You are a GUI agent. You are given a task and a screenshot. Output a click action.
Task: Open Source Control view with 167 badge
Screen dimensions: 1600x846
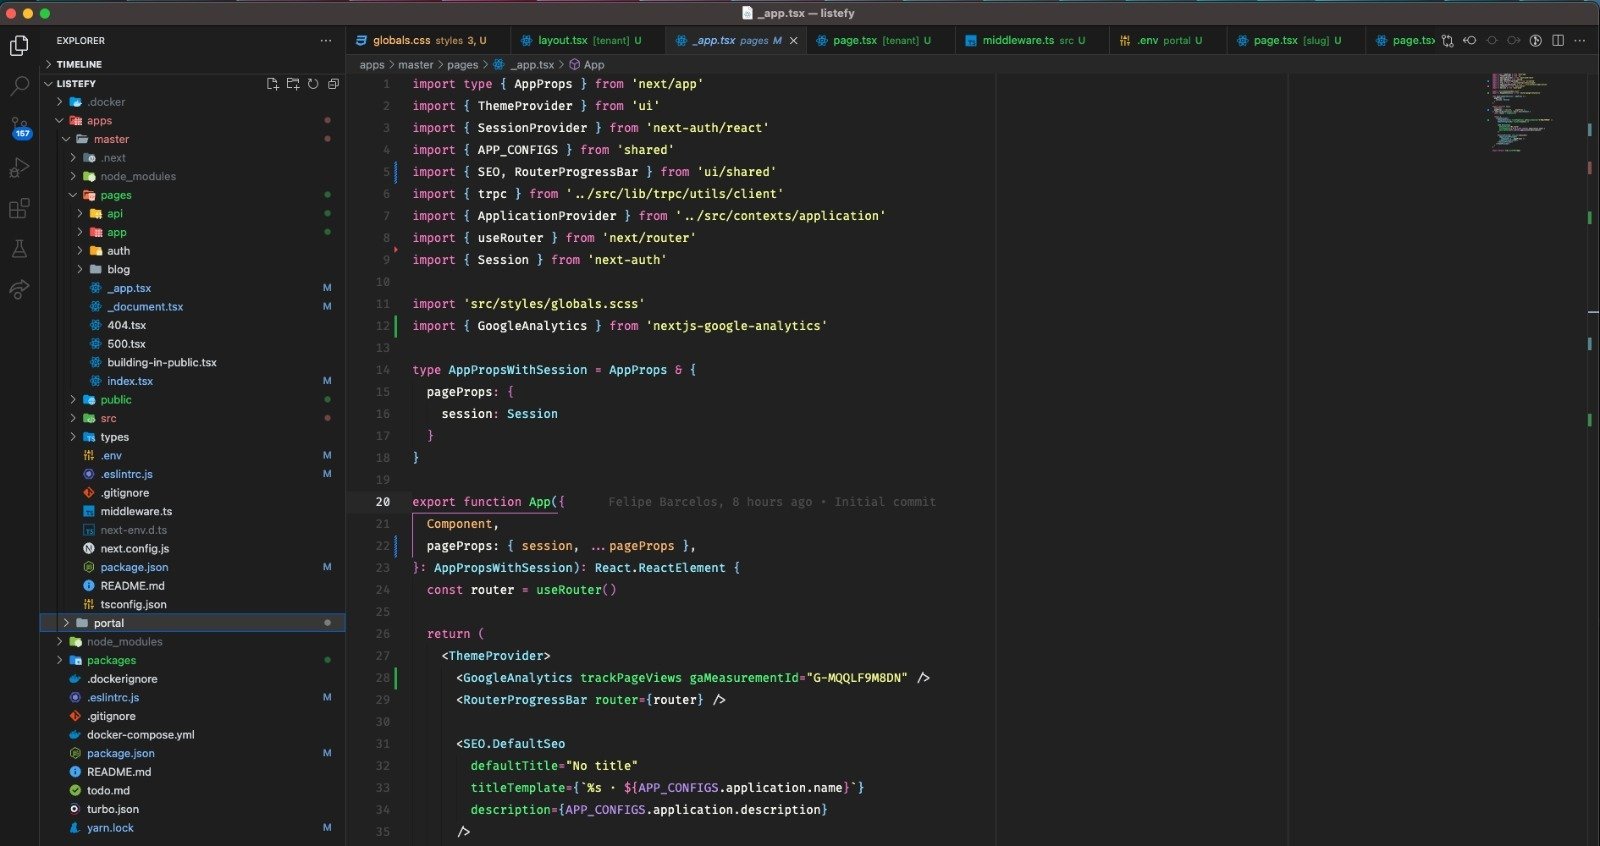(20, 128)
